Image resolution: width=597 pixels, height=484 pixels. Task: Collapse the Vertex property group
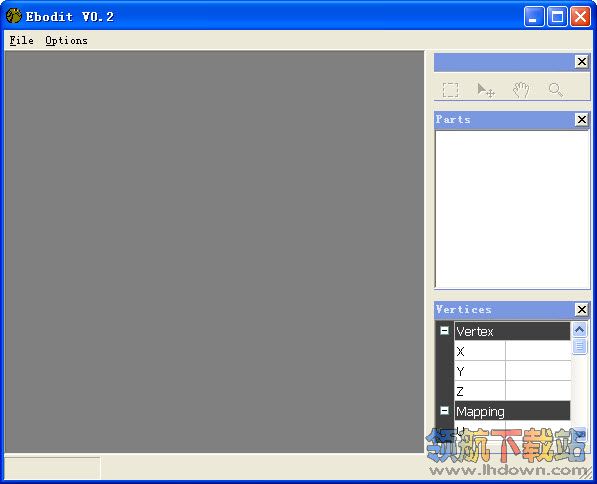click(x=444, y=331)
